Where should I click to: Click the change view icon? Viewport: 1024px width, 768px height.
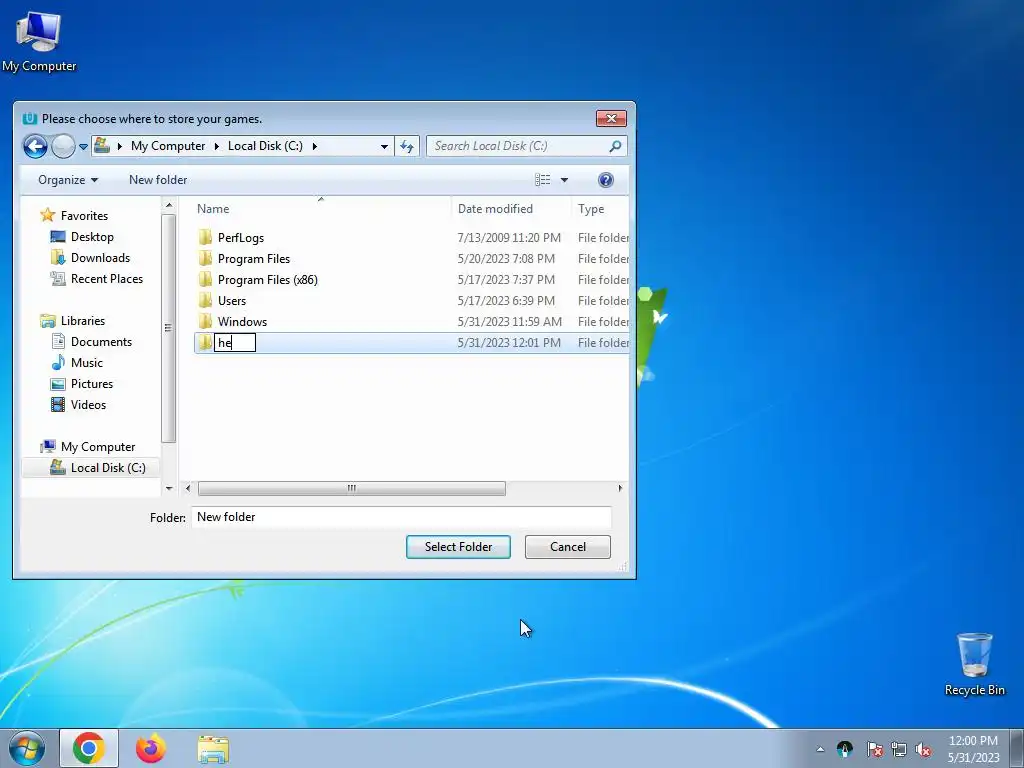click(x=543, y=180)
